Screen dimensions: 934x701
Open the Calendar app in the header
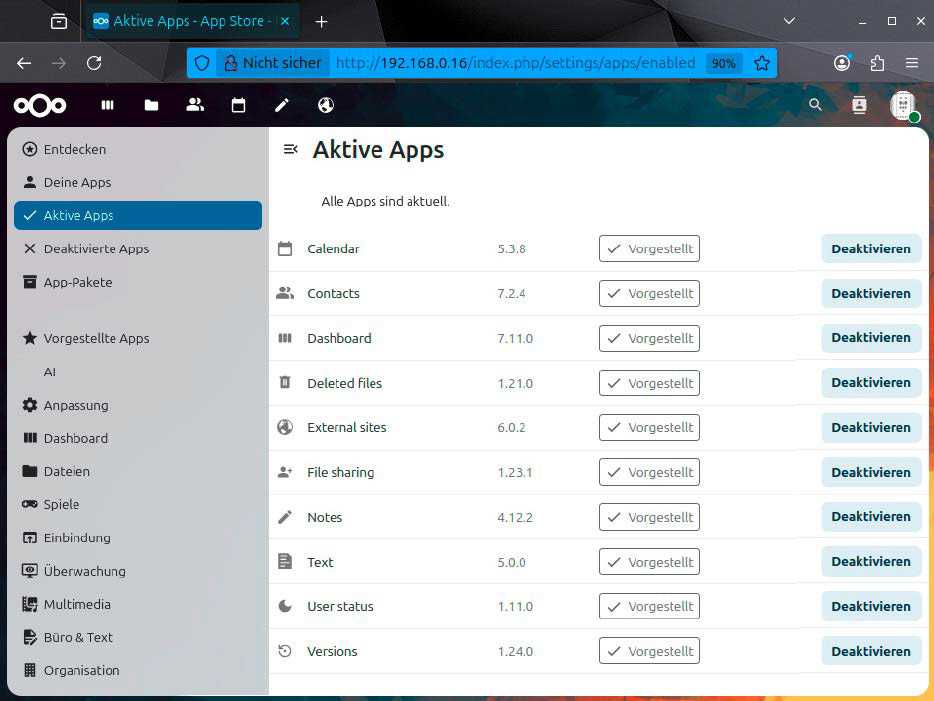point(238,105)
